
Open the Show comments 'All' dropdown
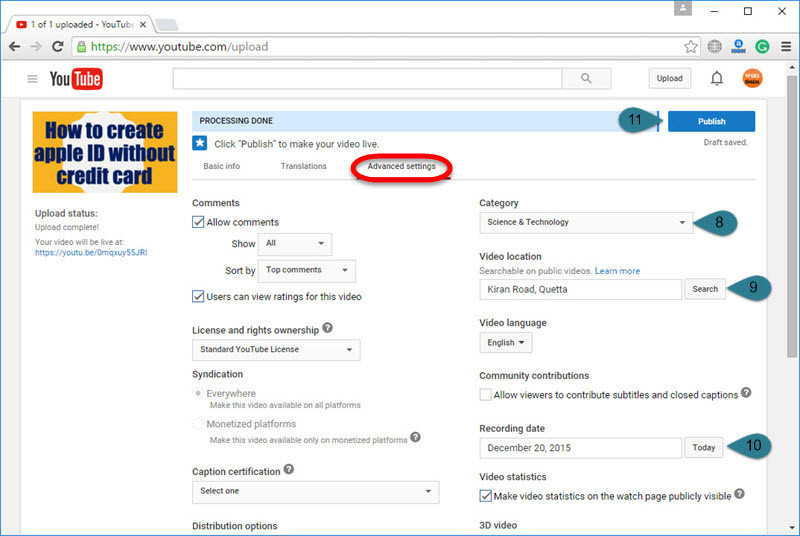(x=295, y=244)
